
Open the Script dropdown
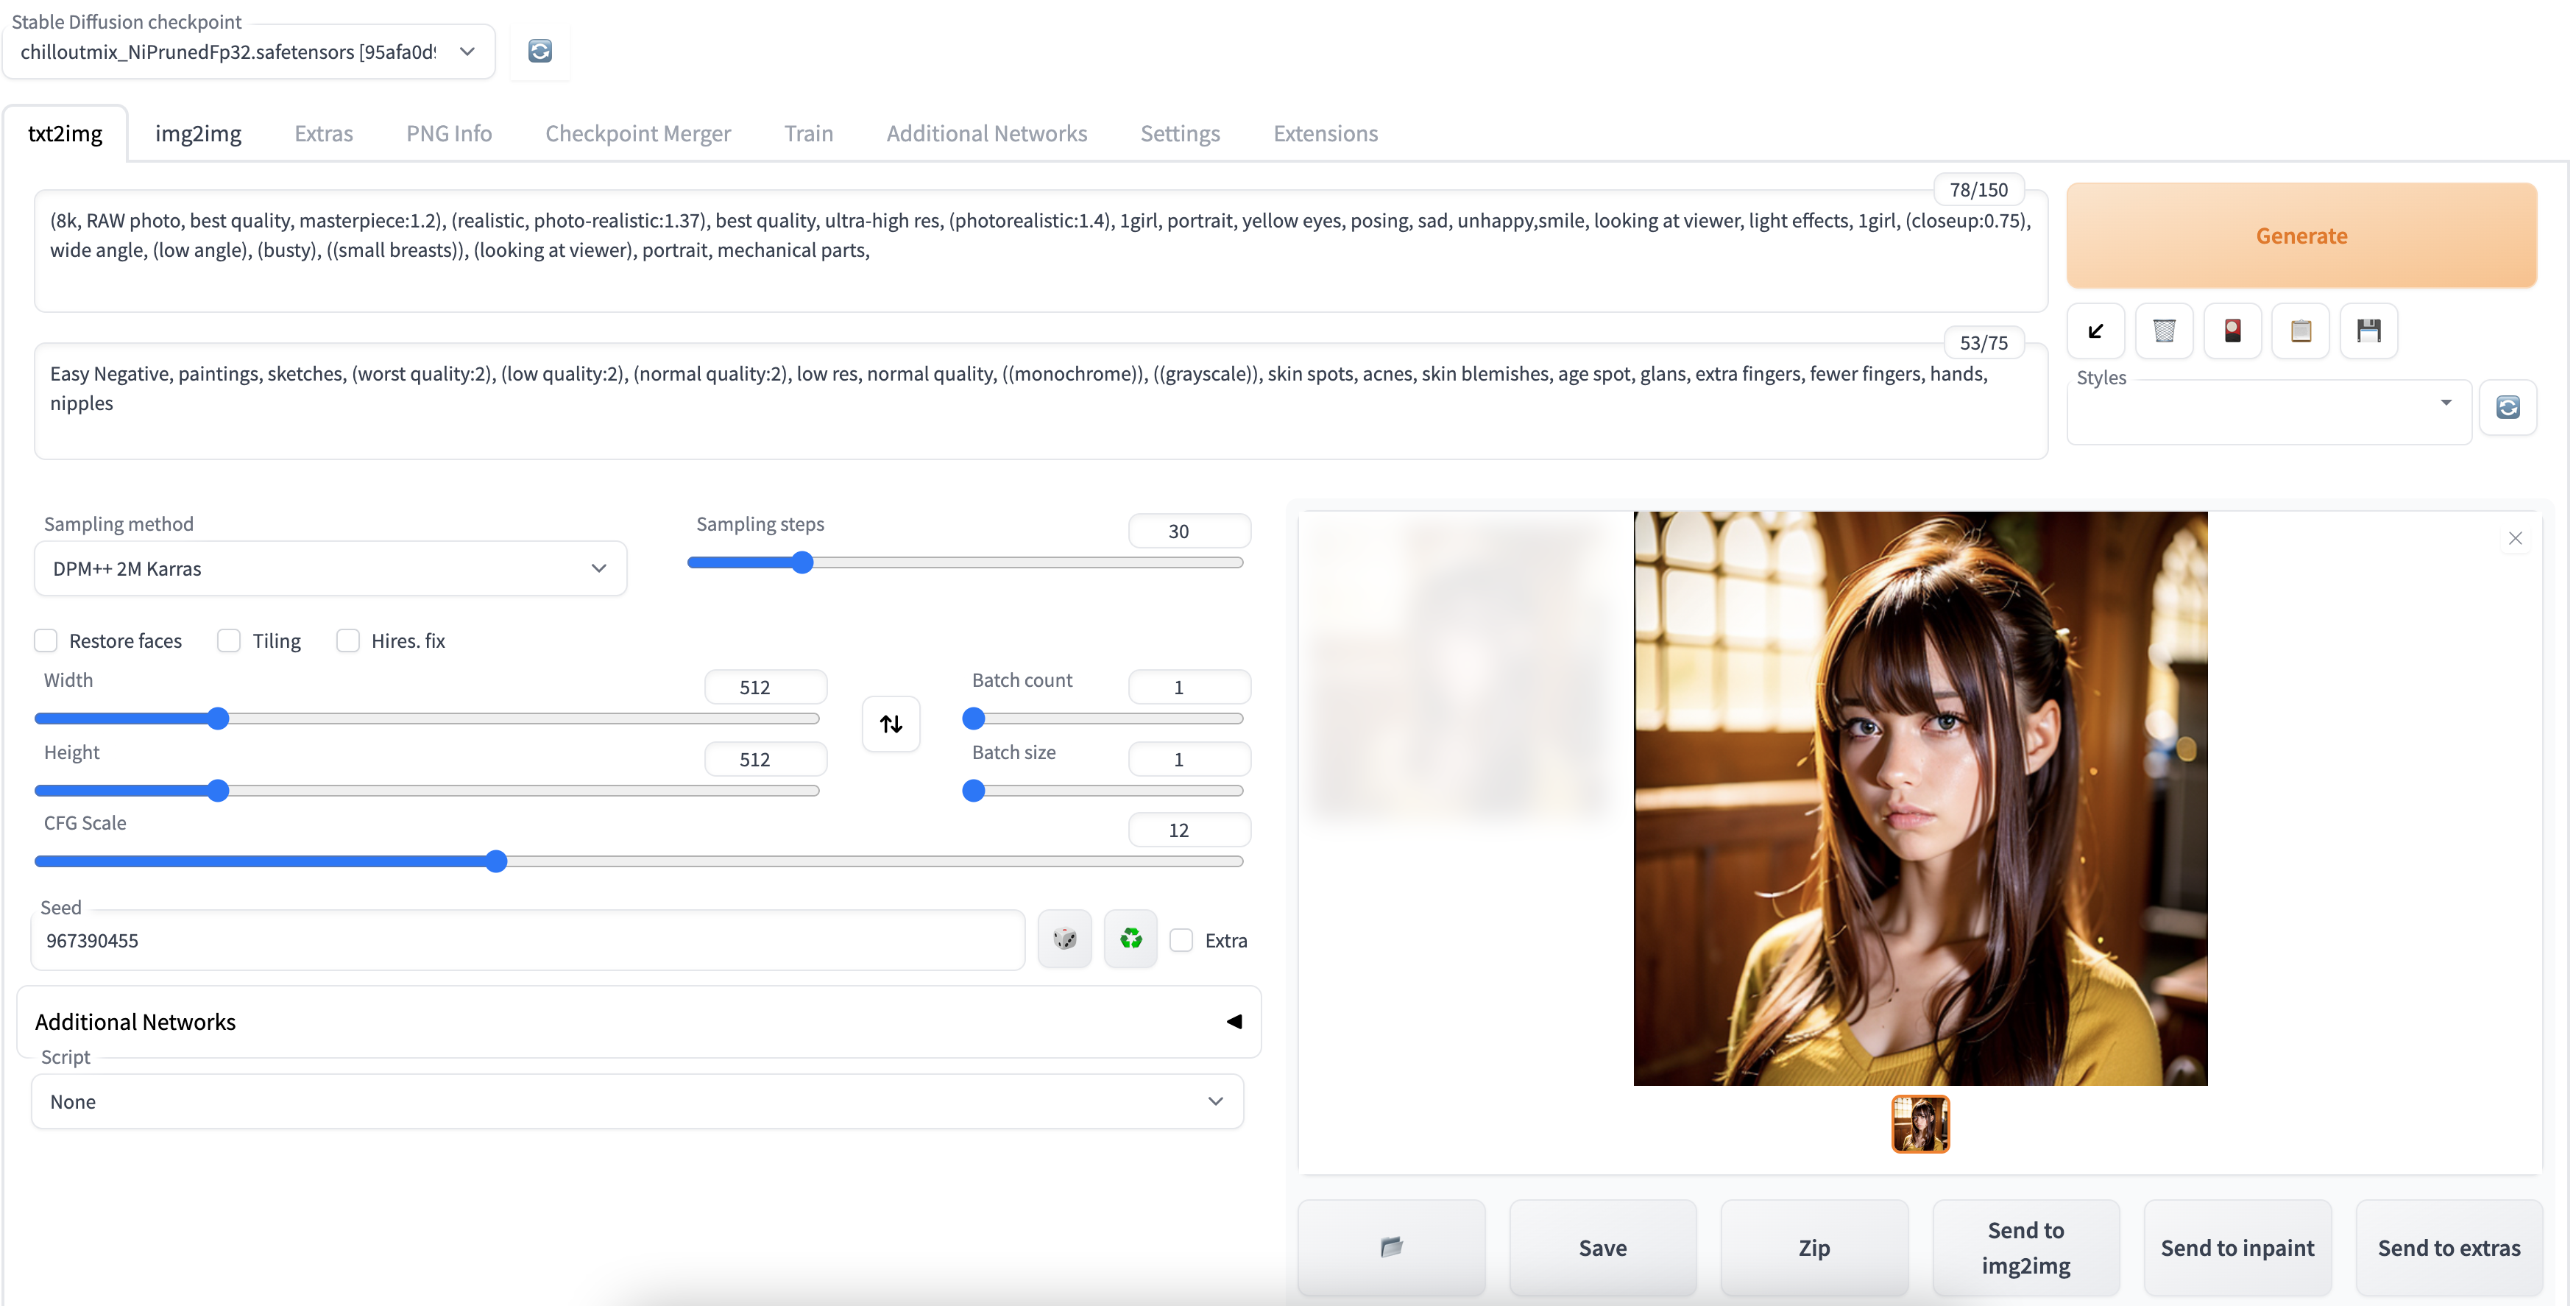click(637, 1101)
